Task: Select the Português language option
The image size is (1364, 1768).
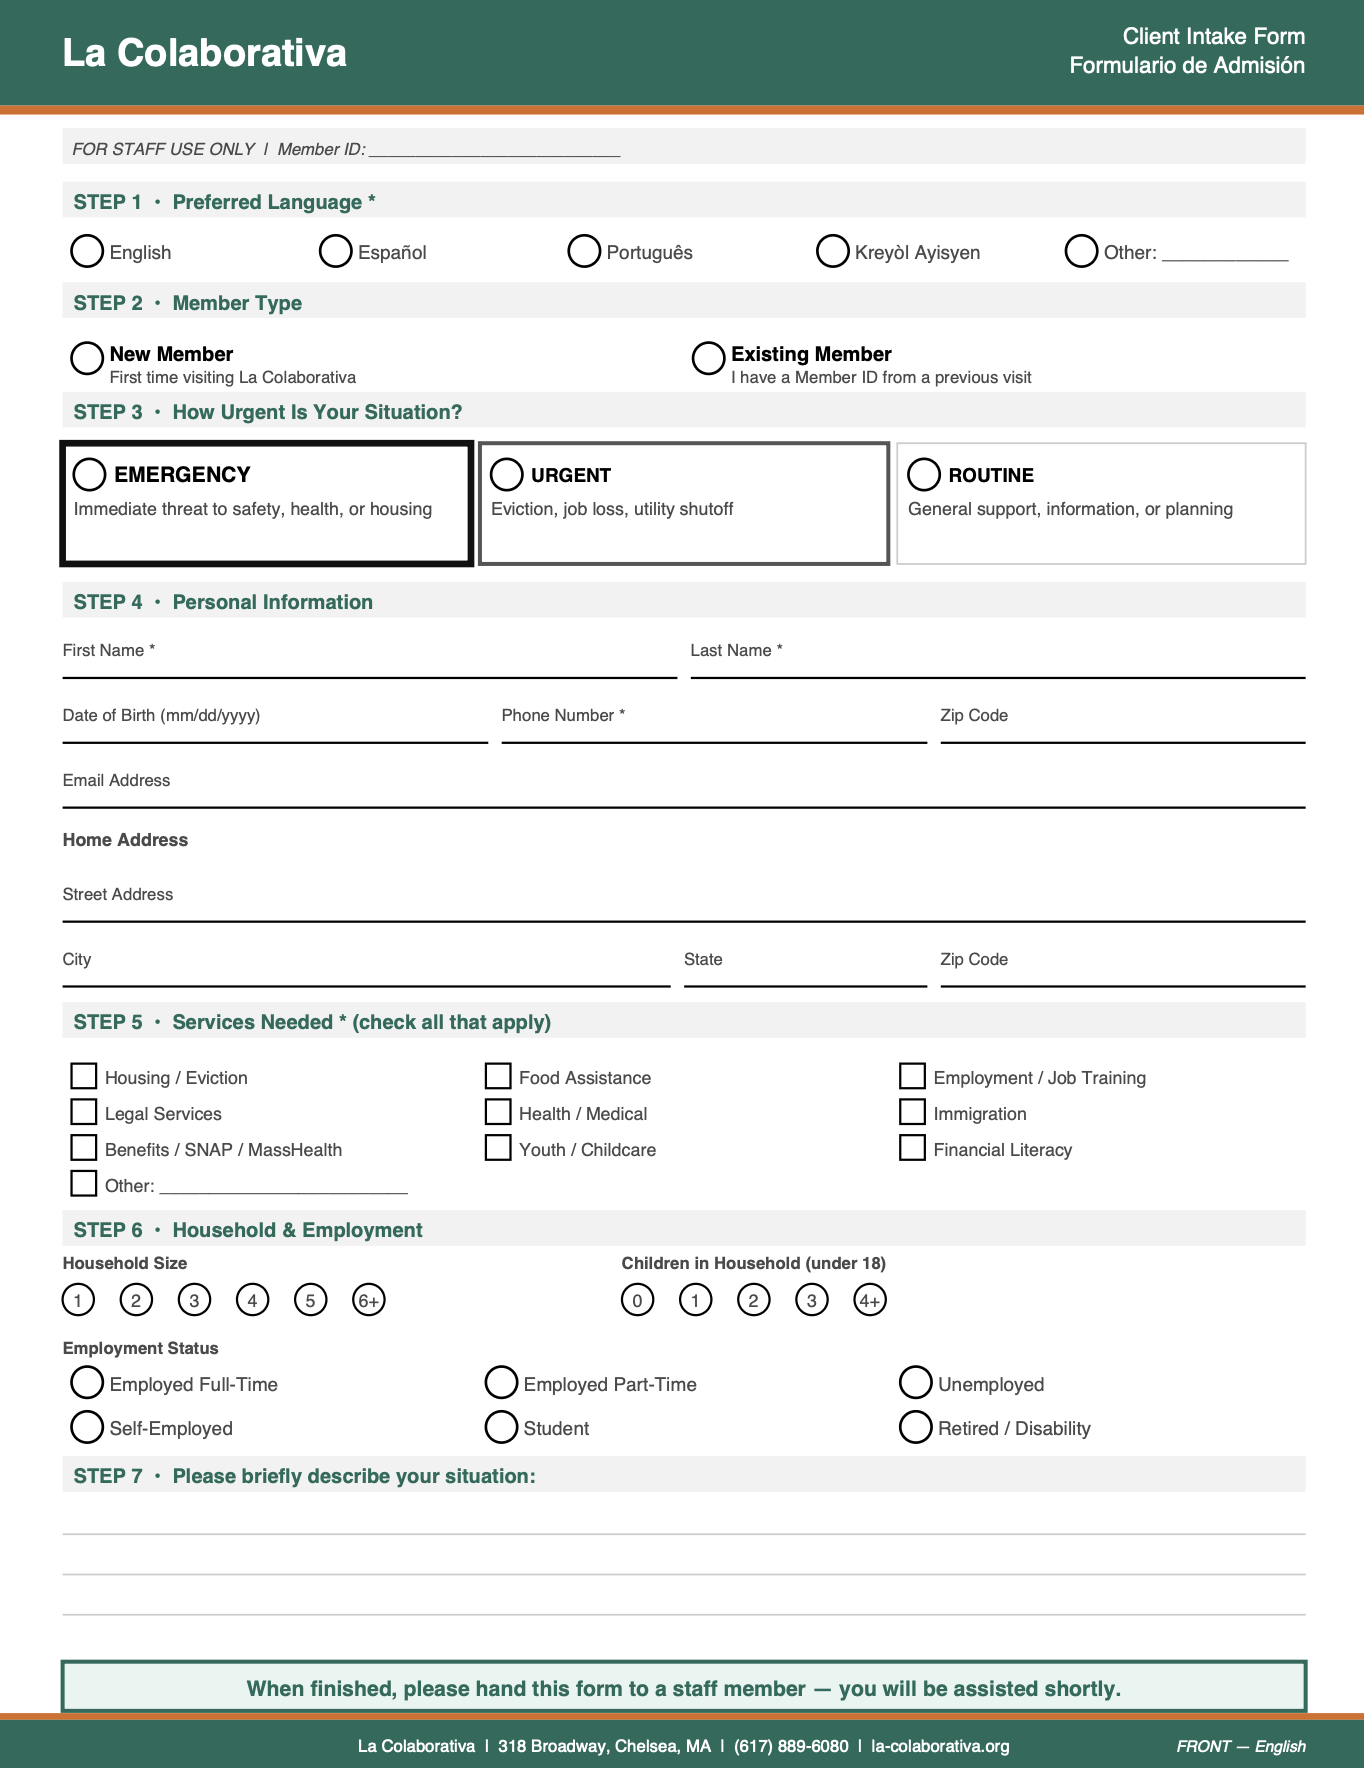Action: pyautogui.click(x=584, y=251)
